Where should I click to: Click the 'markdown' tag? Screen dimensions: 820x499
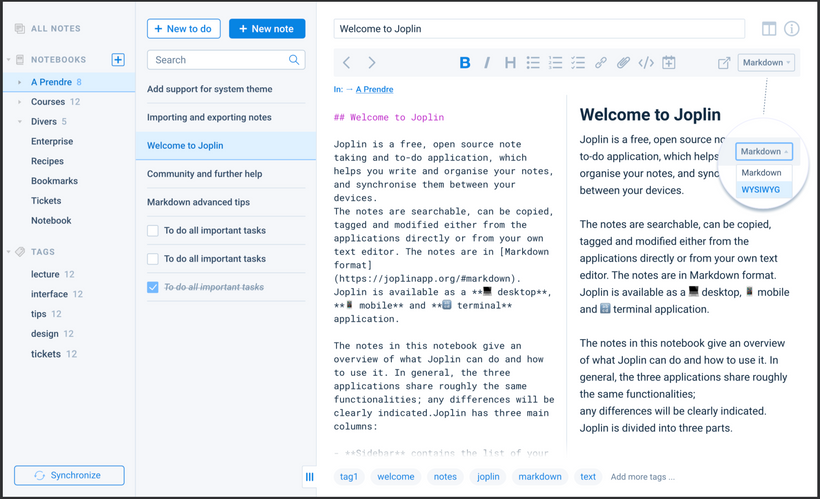(540, 477)
